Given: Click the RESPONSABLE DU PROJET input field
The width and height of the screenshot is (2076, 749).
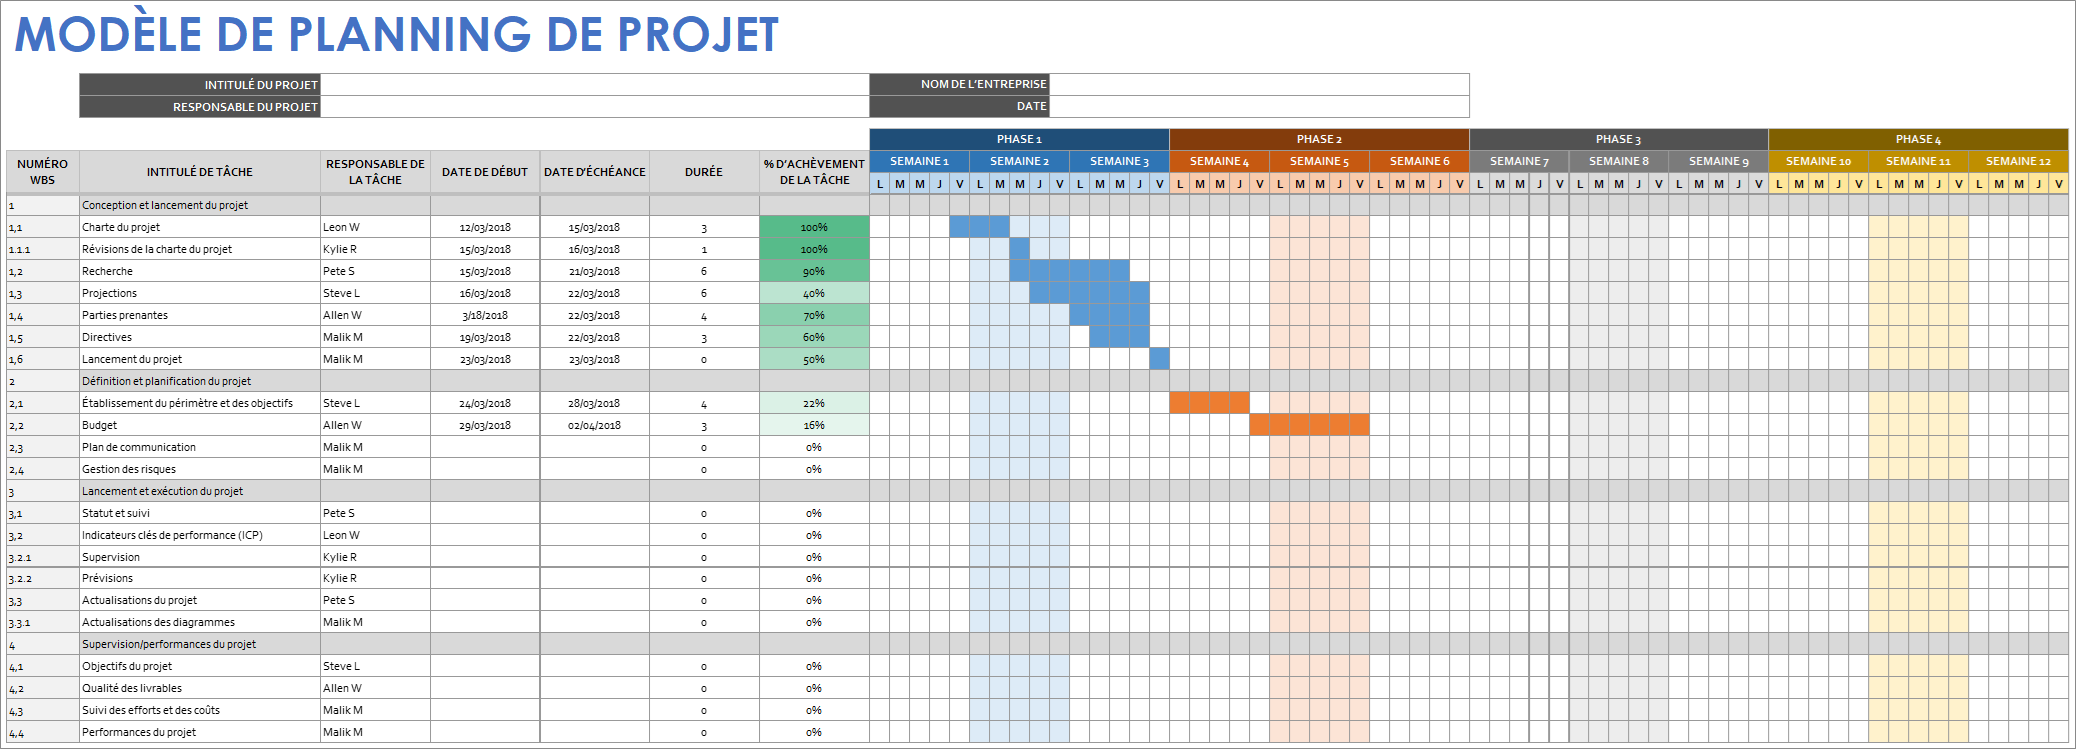Looking at the screenshot, I should [594, 107].
